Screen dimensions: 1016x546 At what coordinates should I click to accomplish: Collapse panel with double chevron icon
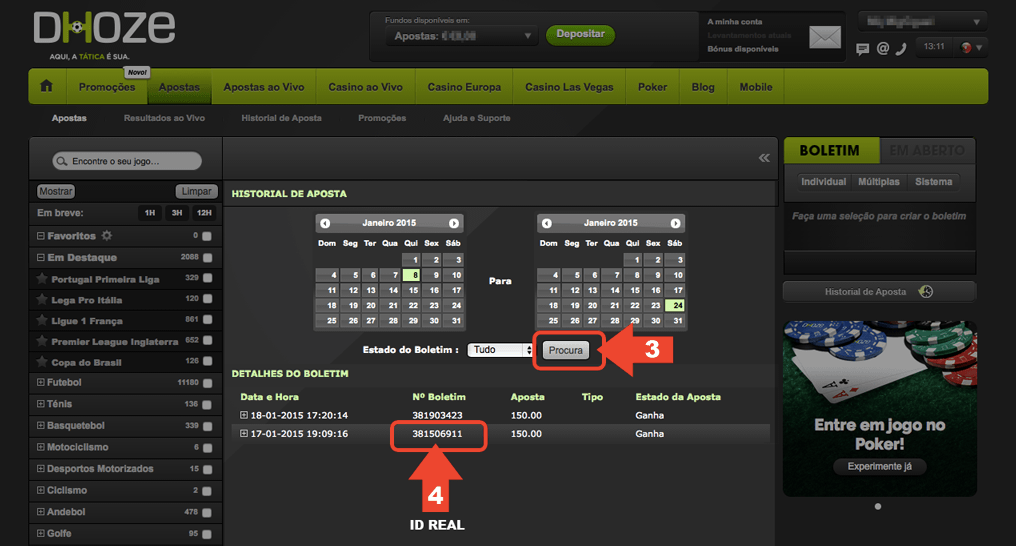[764, 158]
